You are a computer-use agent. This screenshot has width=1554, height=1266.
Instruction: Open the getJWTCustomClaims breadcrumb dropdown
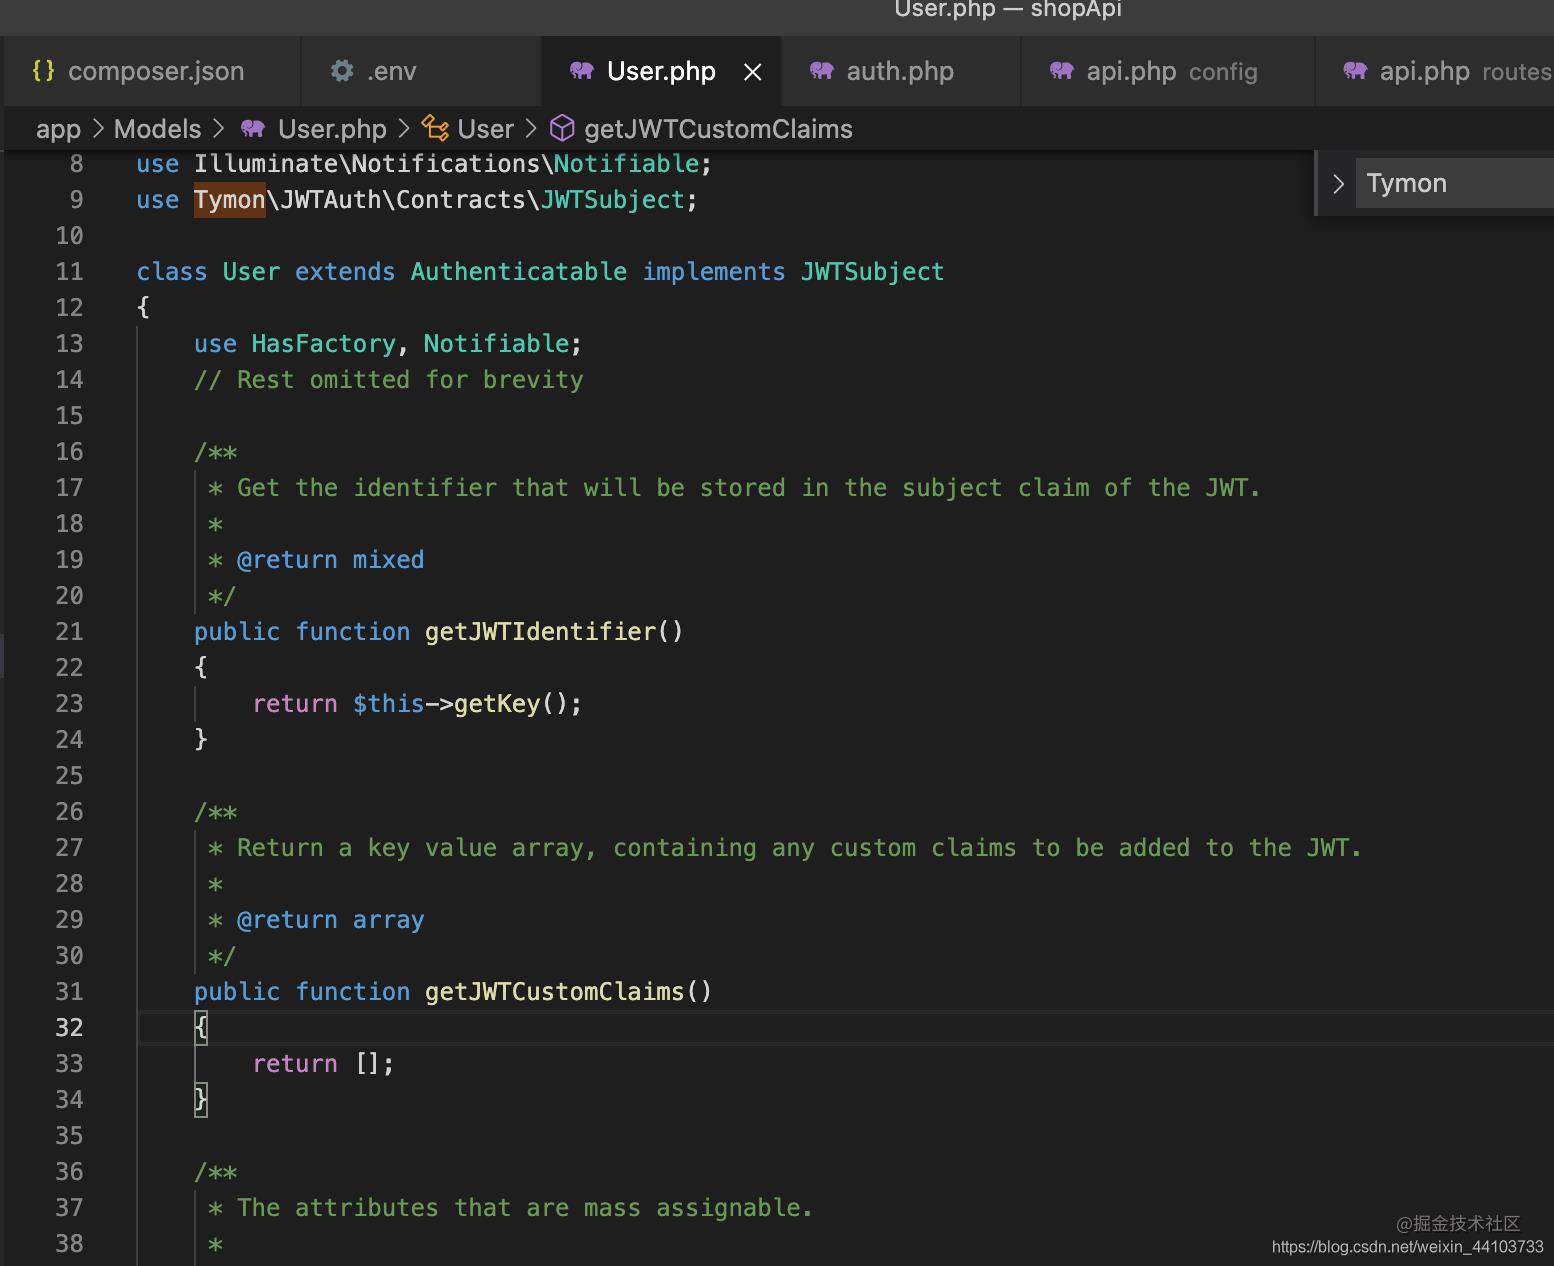coord(718,129)
